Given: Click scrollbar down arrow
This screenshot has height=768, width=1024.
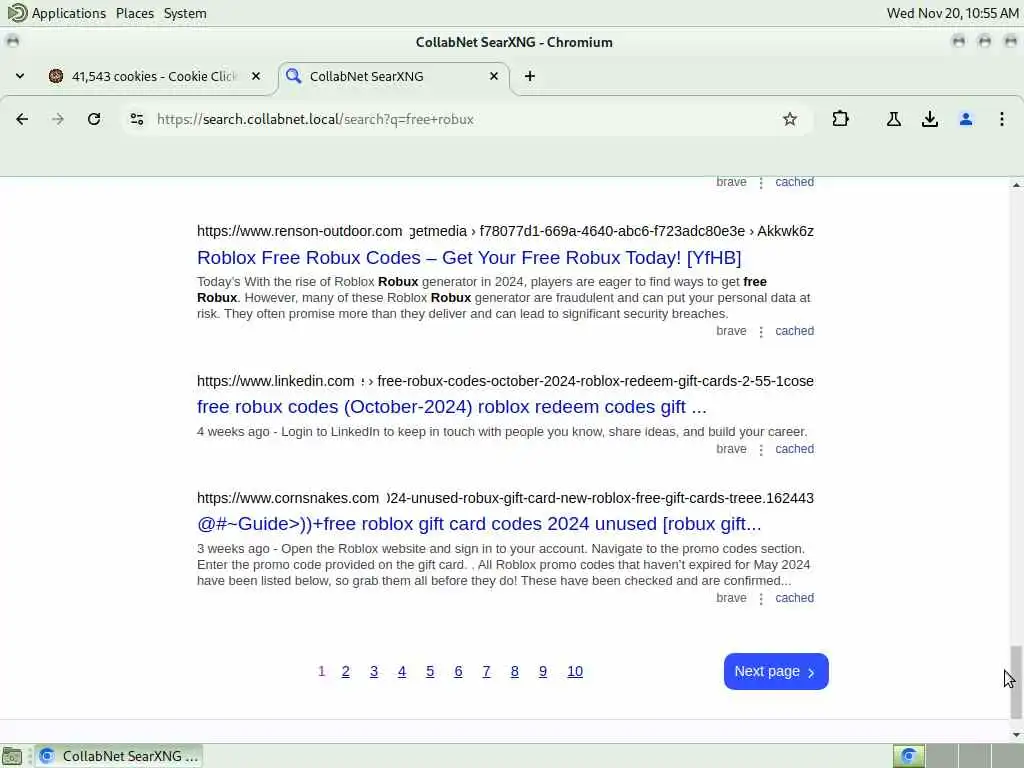Looking at the screenshot, I should point(1016,735).
